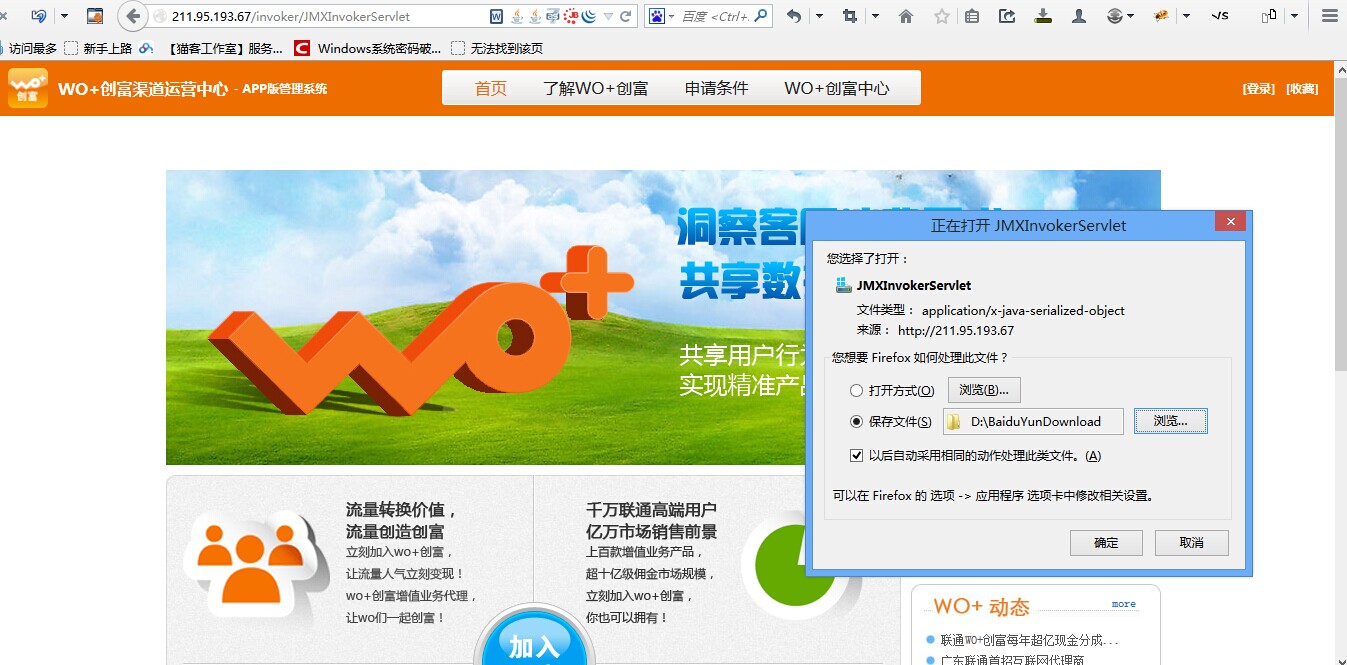Image resolution: width=1347 pixels, height=665 pixels.
Task: Select the 打开方式 radio button
Action: (856, 391)
